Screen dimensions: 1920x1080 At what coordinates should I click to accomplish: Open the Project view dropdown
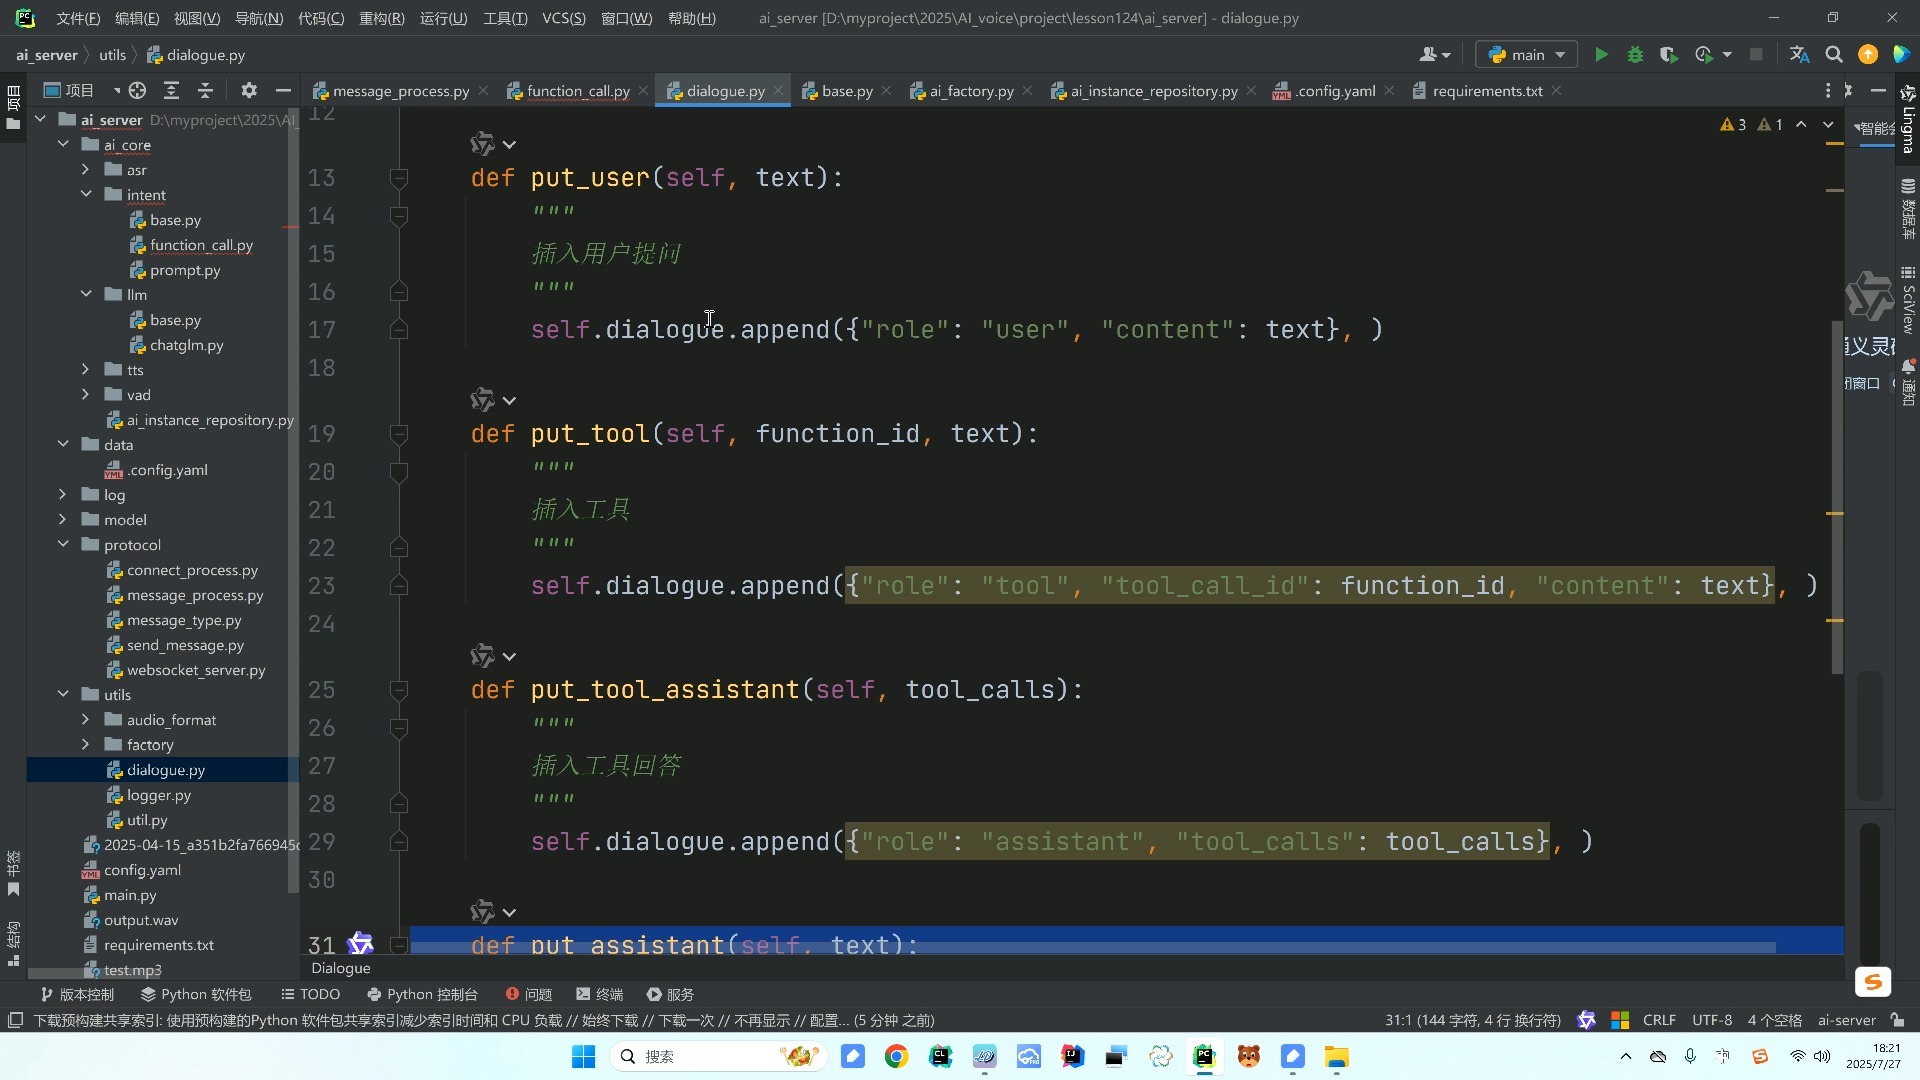(82, 91)
